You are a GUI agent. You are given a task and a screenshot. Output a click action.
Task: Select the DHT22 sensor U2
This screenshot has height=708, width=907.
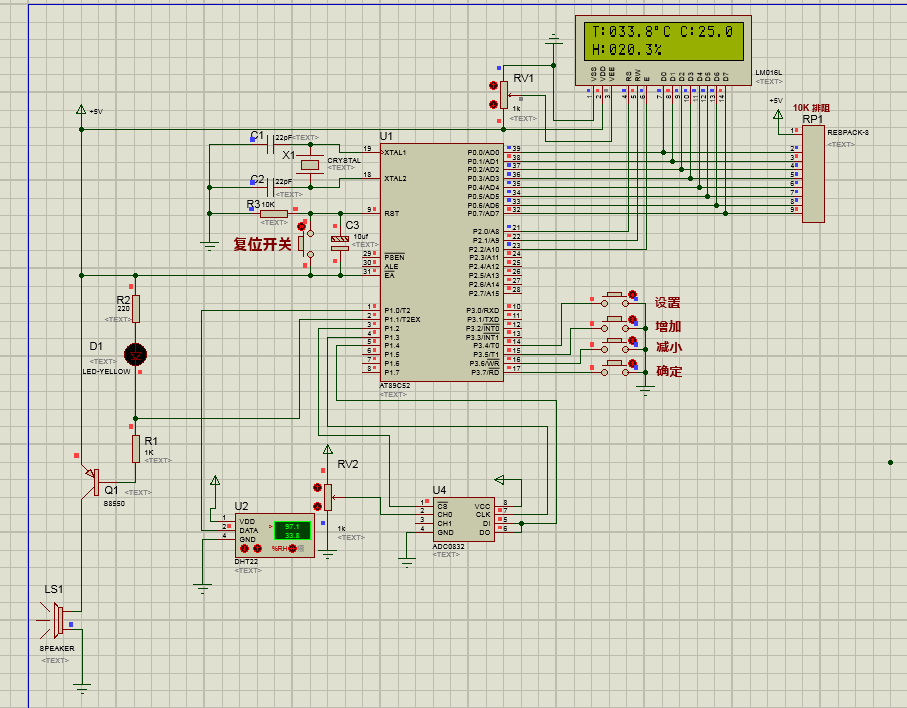point(275,536)
